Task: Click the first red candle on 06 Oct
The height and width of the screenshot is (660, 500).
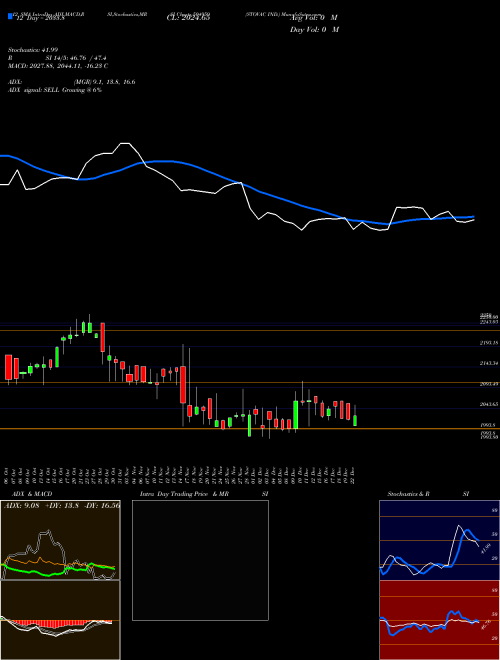Action: click(x=8, y=367)
